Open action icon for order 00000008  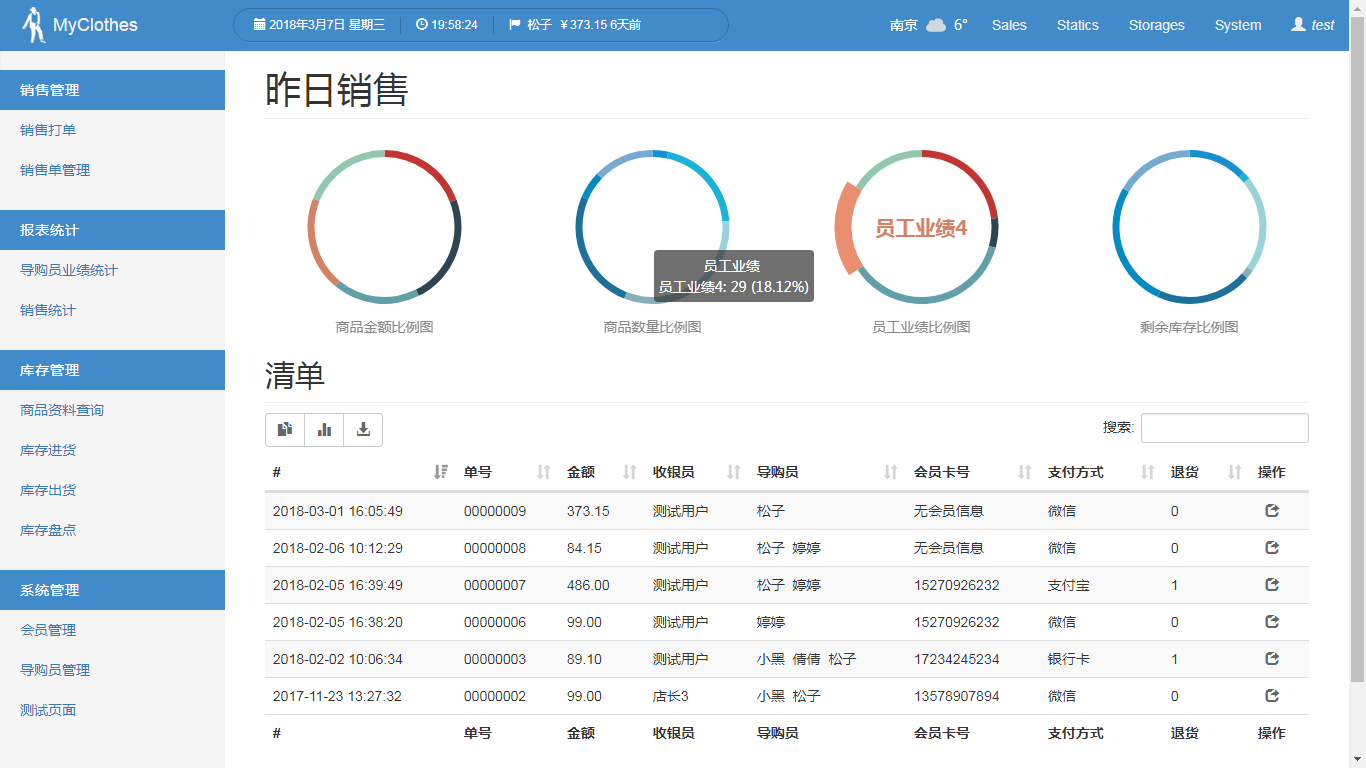click(1272, 548)
